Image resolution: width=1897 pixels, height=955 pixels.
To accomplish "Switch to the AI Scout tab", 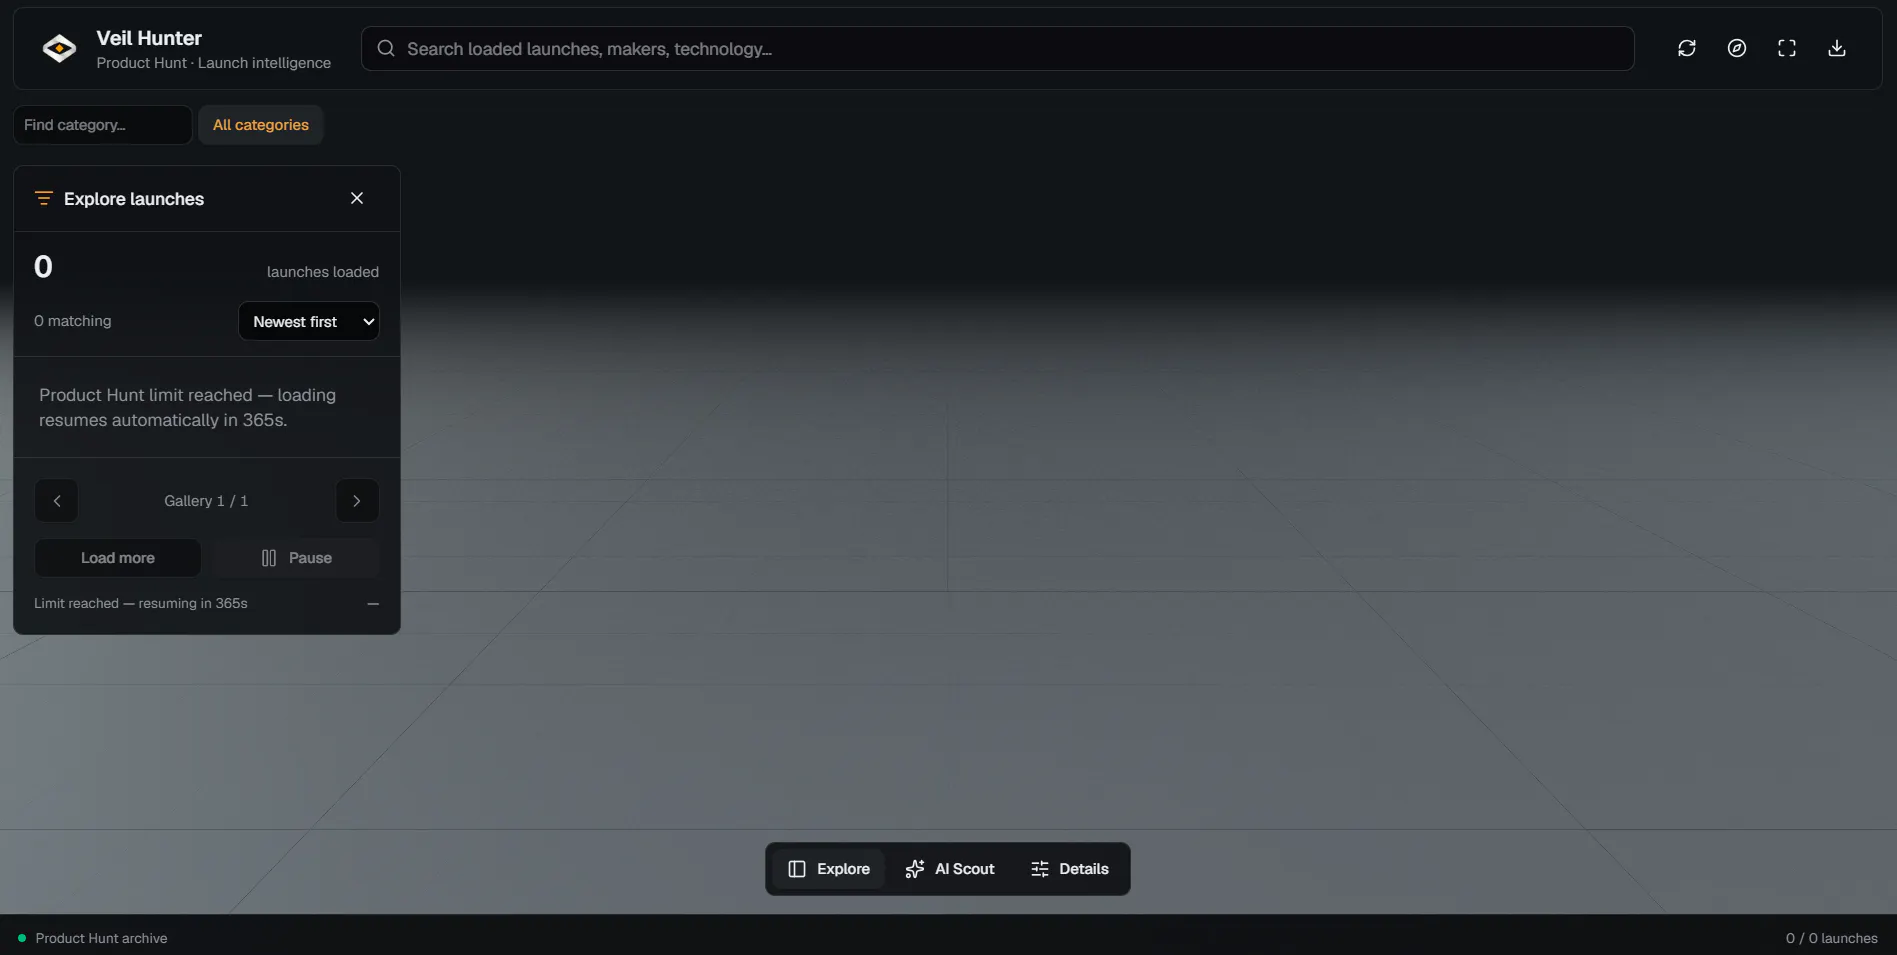I will [x=950, y=869].
